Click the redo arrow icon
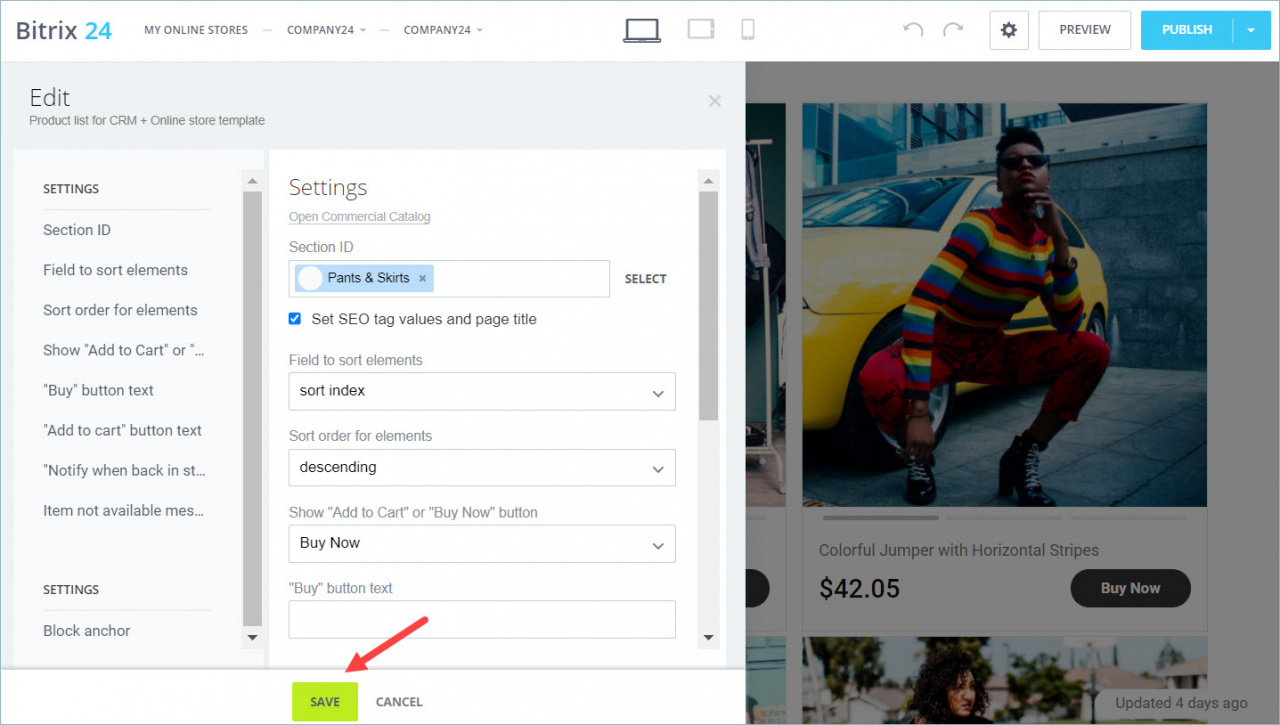This screenshot has width=1280, height=725. coord(953,30)
